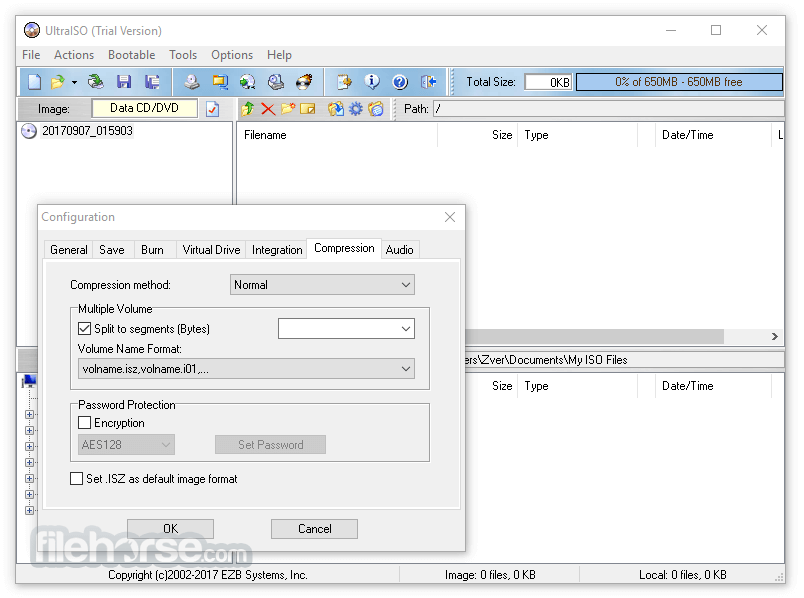Click the red X Delete icon
804x598 pixels.
coord(268,109)
